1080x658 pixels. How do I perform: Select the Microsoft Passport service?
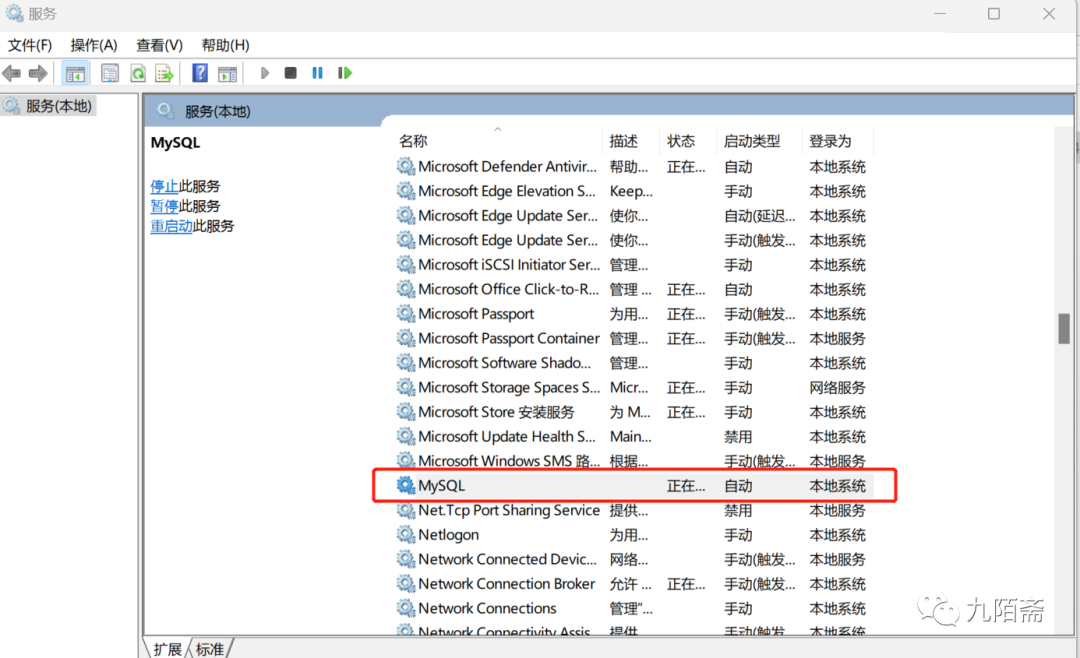pyautogui.click(x=634, y=313)
